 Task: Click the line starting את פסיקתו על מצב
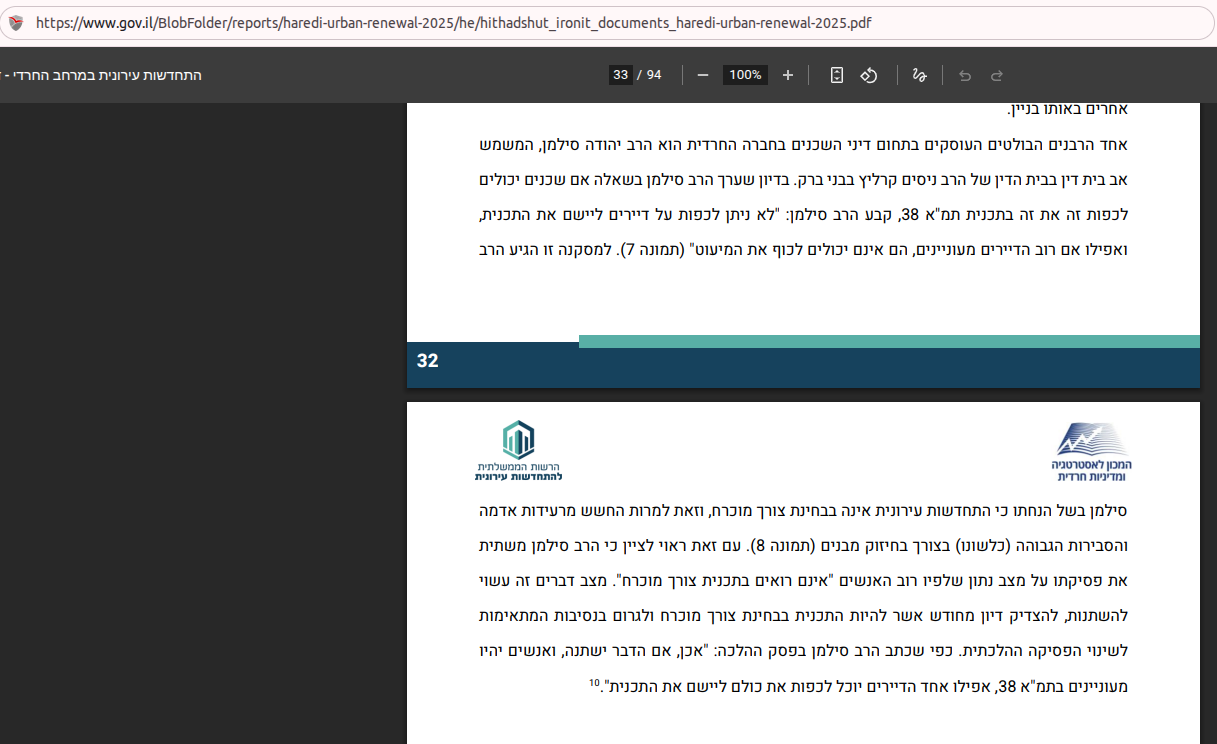(x=804, y=580)
